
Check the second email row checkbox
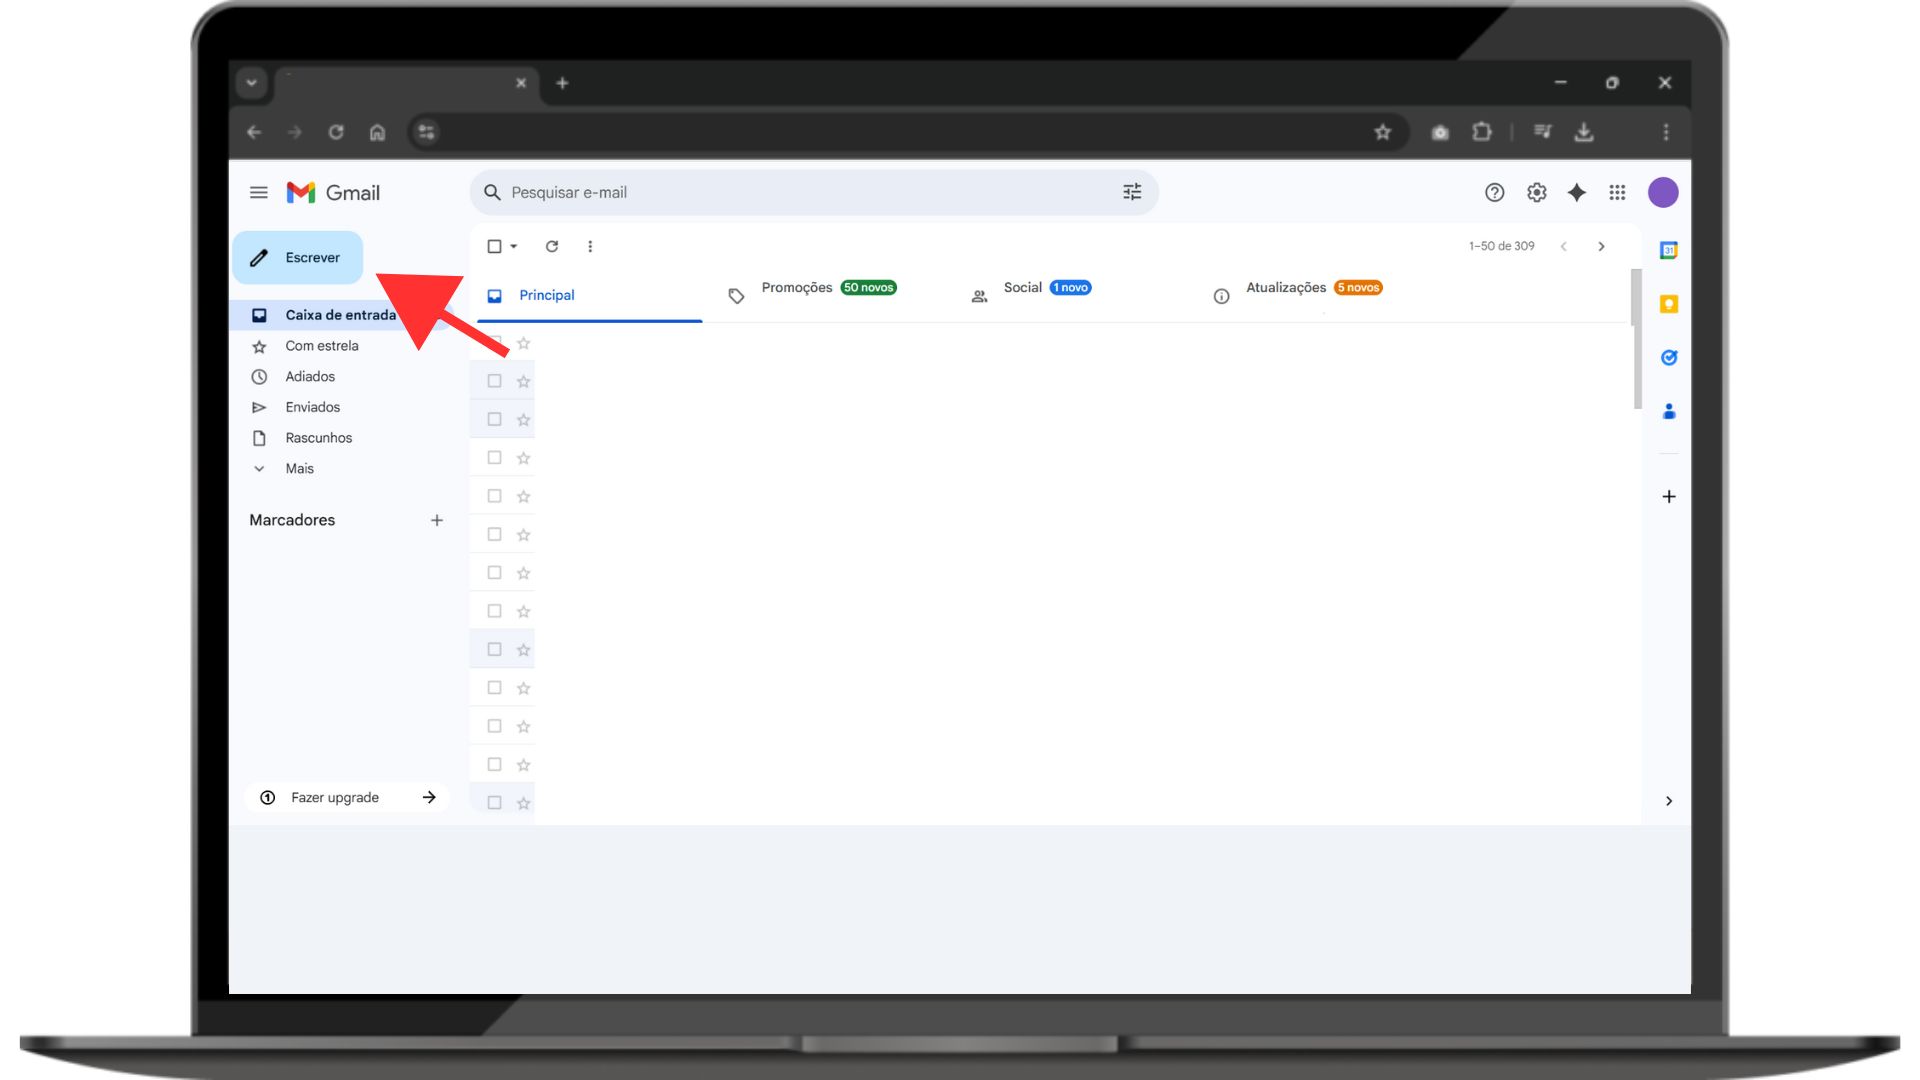494,381
